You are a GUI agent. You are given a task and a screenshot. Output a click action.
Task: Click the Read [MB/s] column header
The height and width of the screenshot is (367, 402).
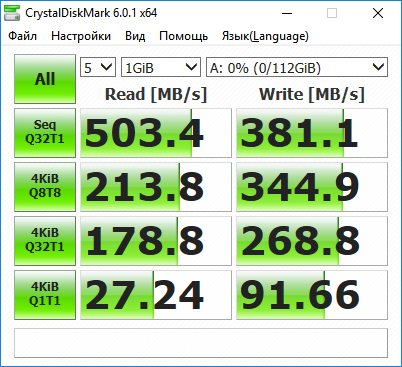156,94
